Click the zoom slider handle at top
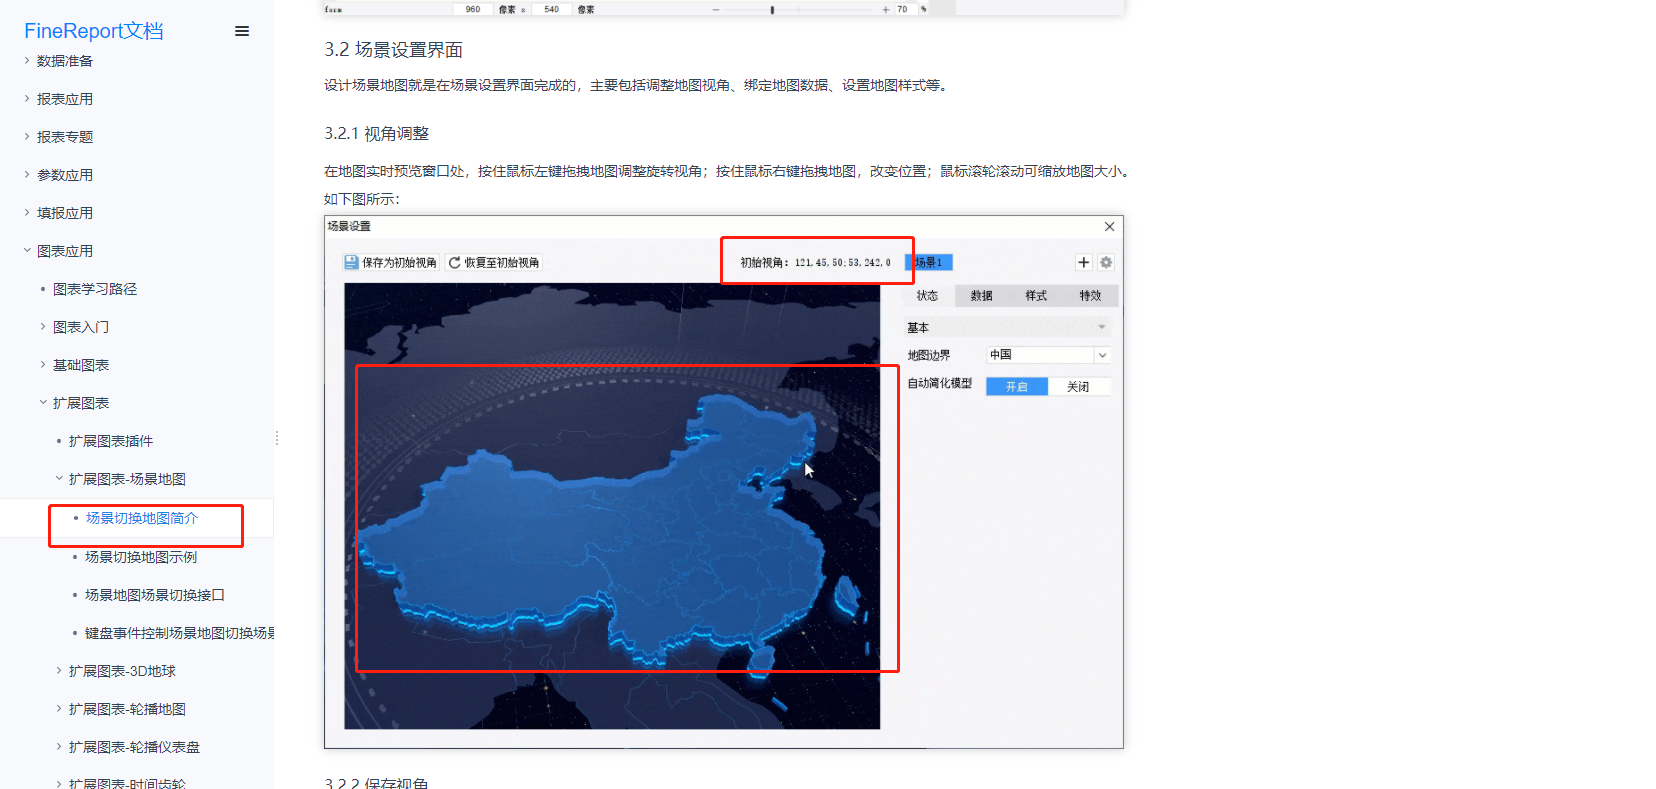Viewport: 1656px width, 789px height. tap(772, 10)
